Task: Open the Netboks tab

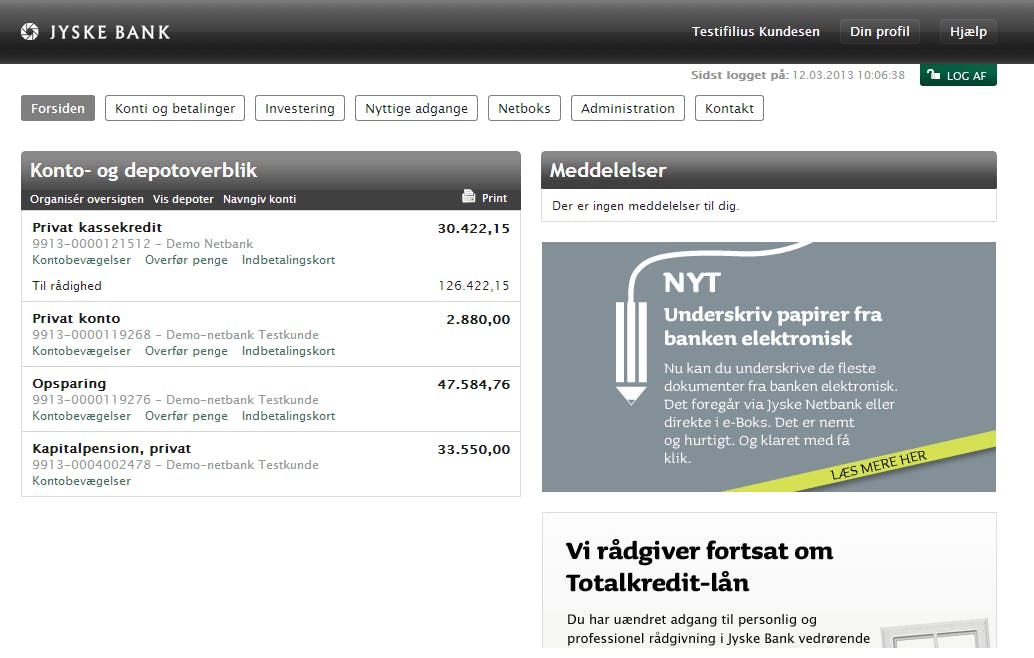Action: coord(524,108)
